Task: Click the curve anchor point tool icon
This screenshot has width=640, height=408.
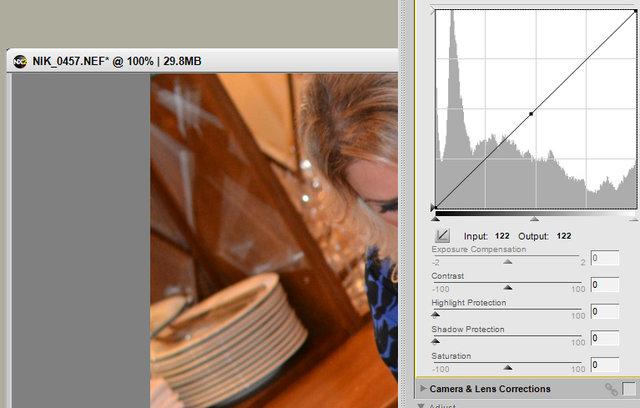Action: pos(442,235)
